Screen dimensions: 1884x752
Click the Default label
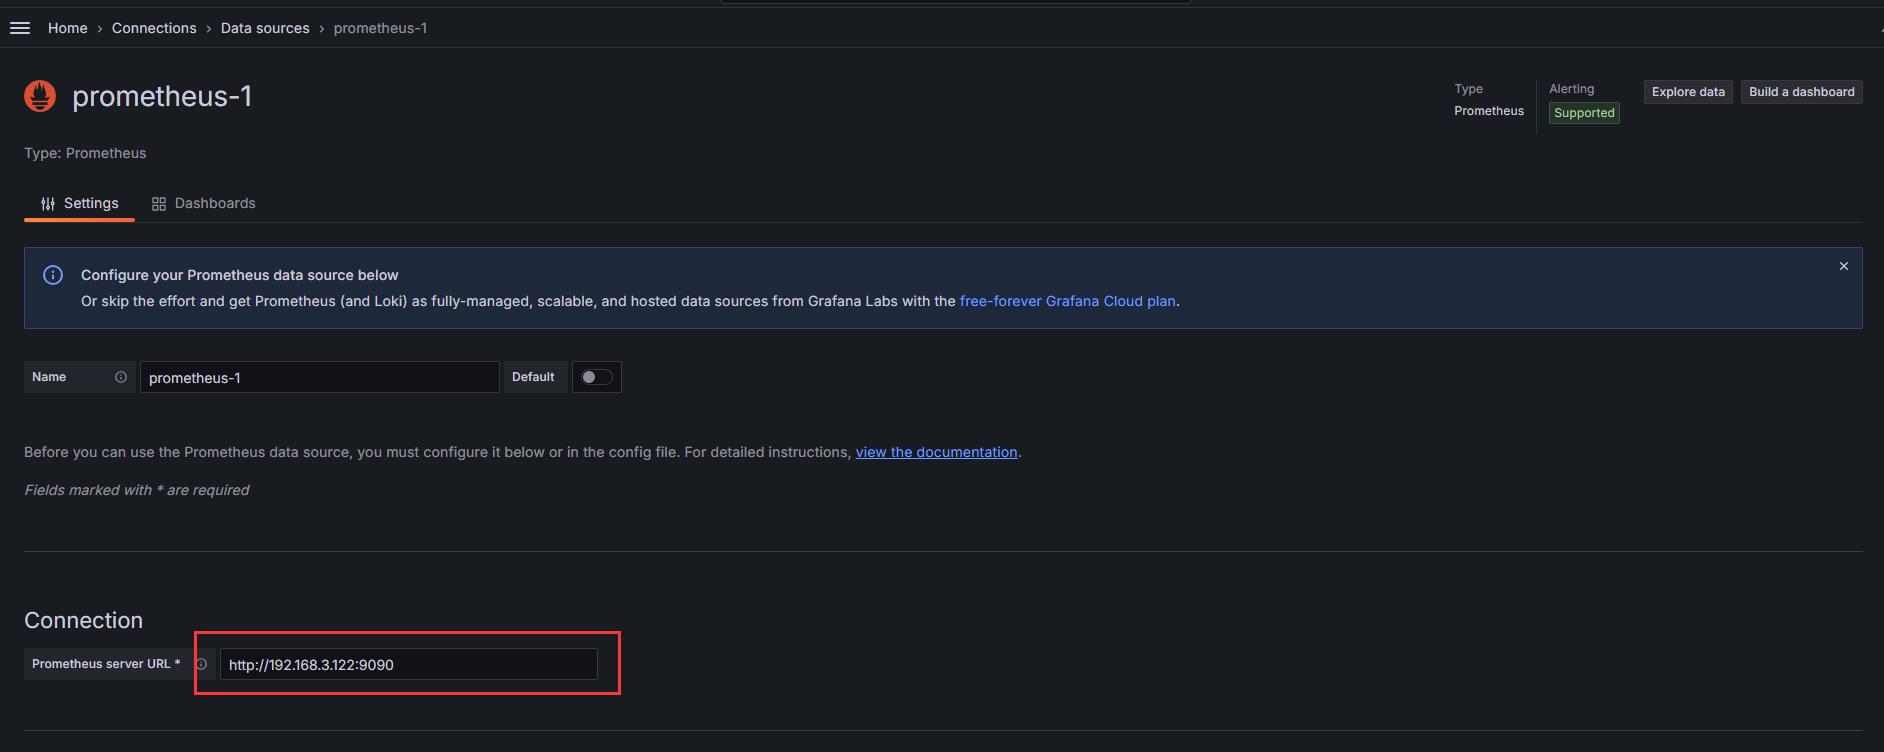533,377
